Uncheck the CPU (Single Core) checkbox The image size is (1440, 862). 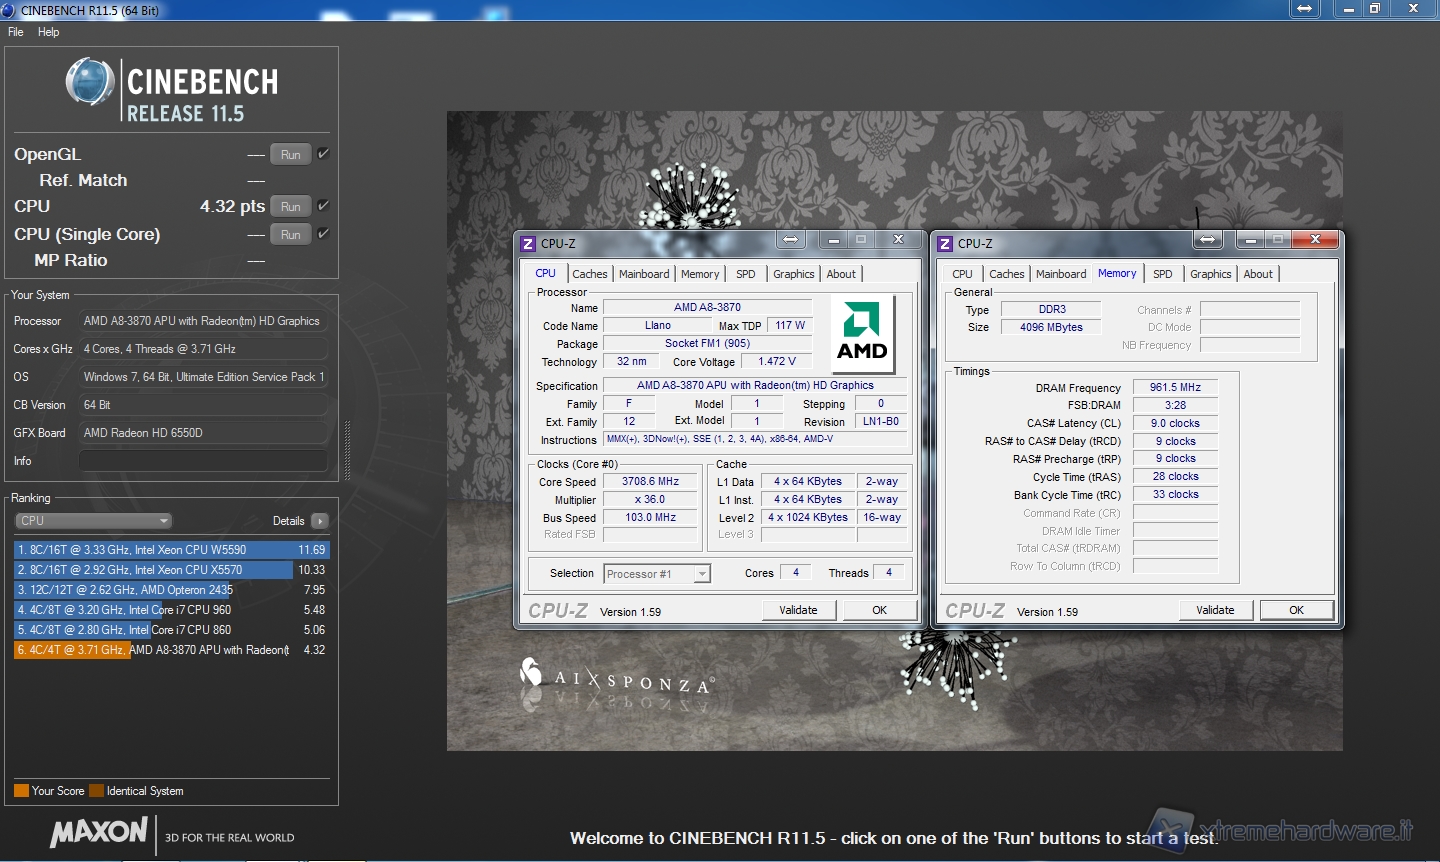coord(323,234)
